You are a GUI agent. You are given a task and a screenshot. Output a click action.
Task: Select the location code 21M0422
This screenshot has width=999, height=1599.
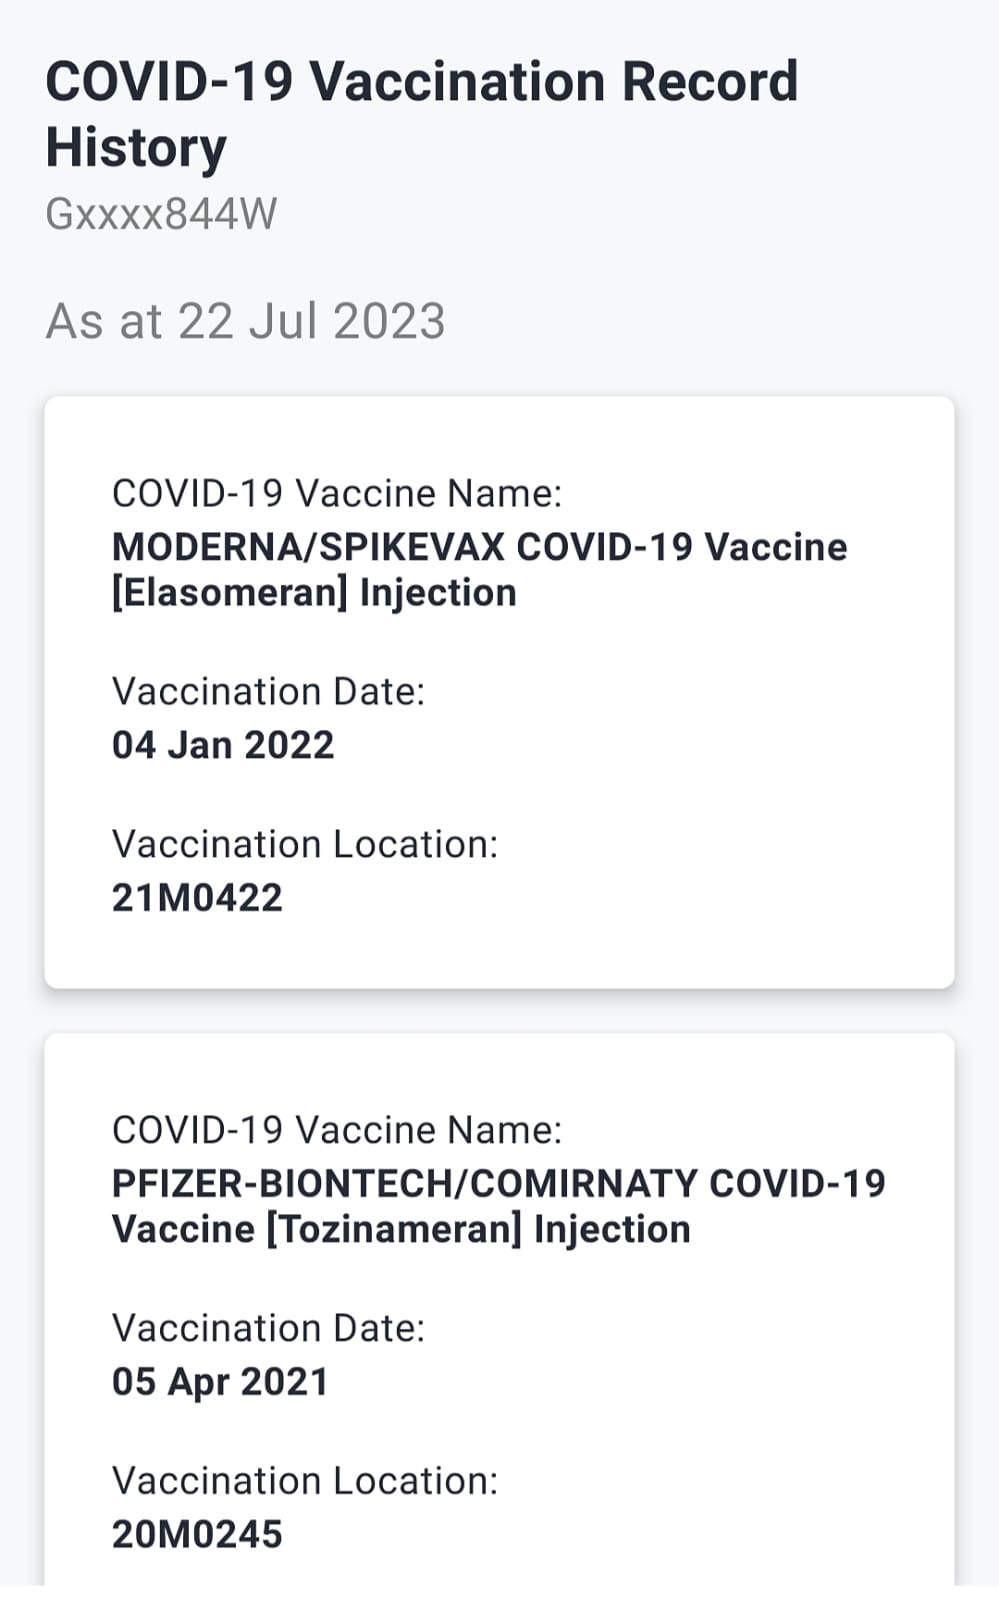(197, 897)
